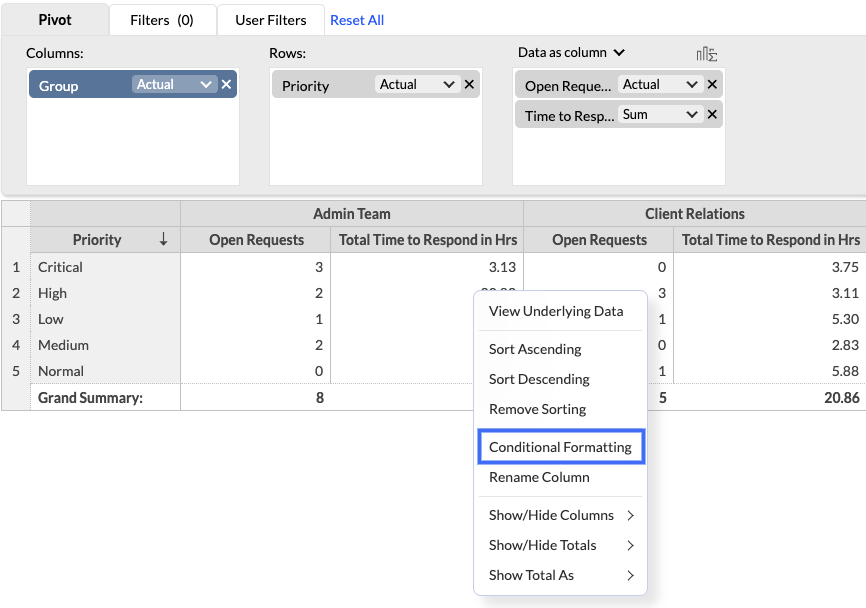Click the Reset All link
866x608 pixels.
[x=357, y=20]
